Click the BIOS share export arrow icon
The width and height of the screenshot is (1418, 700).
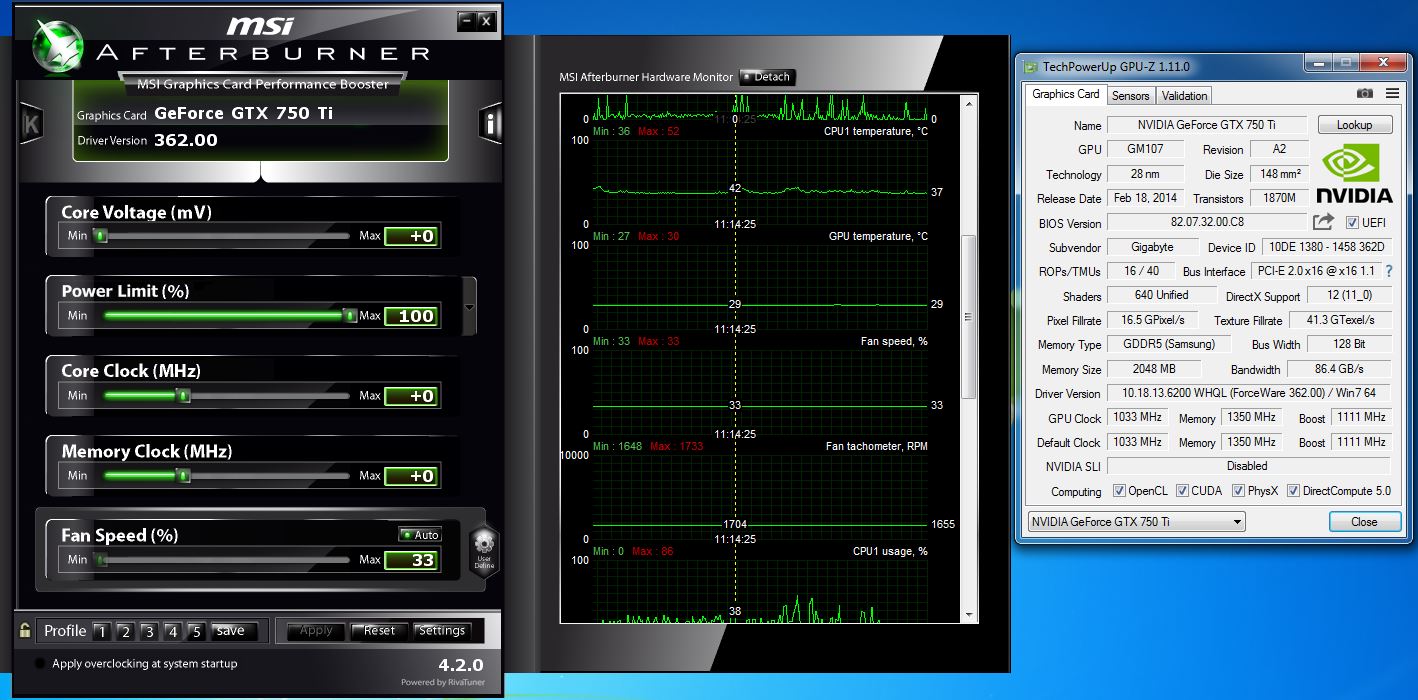[1323, 222]
